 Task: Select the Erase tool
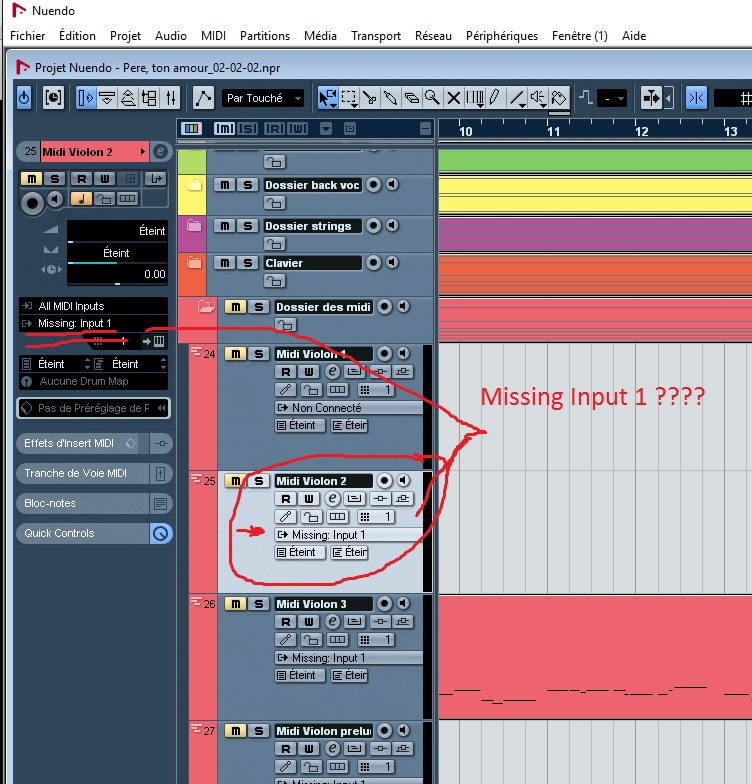pos(412,98)
